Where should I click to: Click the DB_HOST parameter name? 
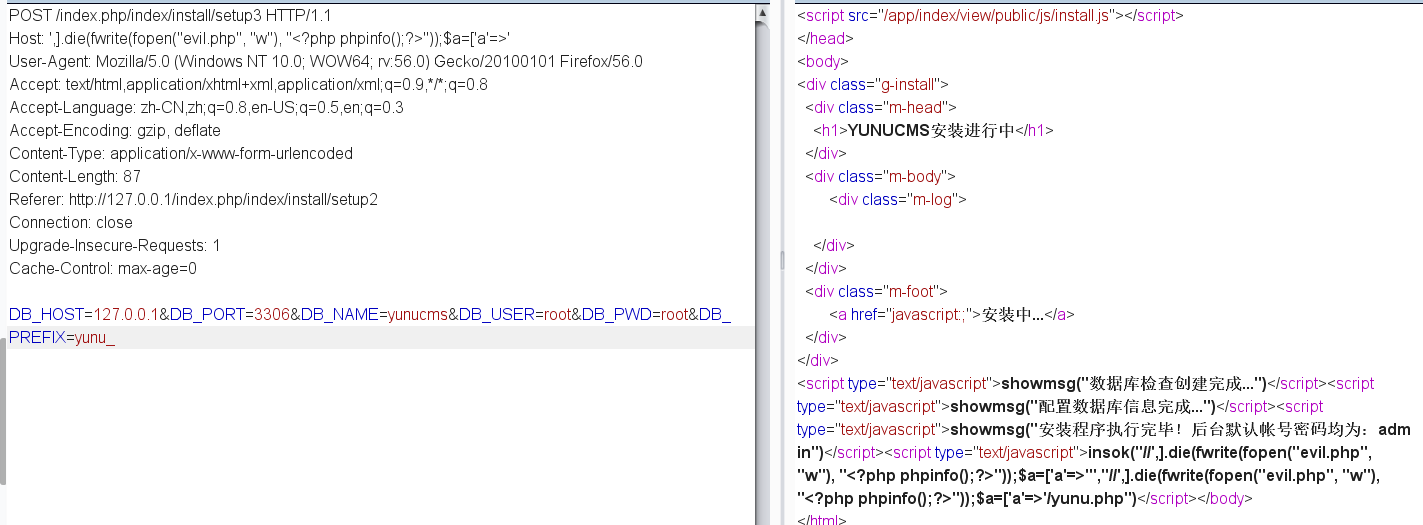45,315
